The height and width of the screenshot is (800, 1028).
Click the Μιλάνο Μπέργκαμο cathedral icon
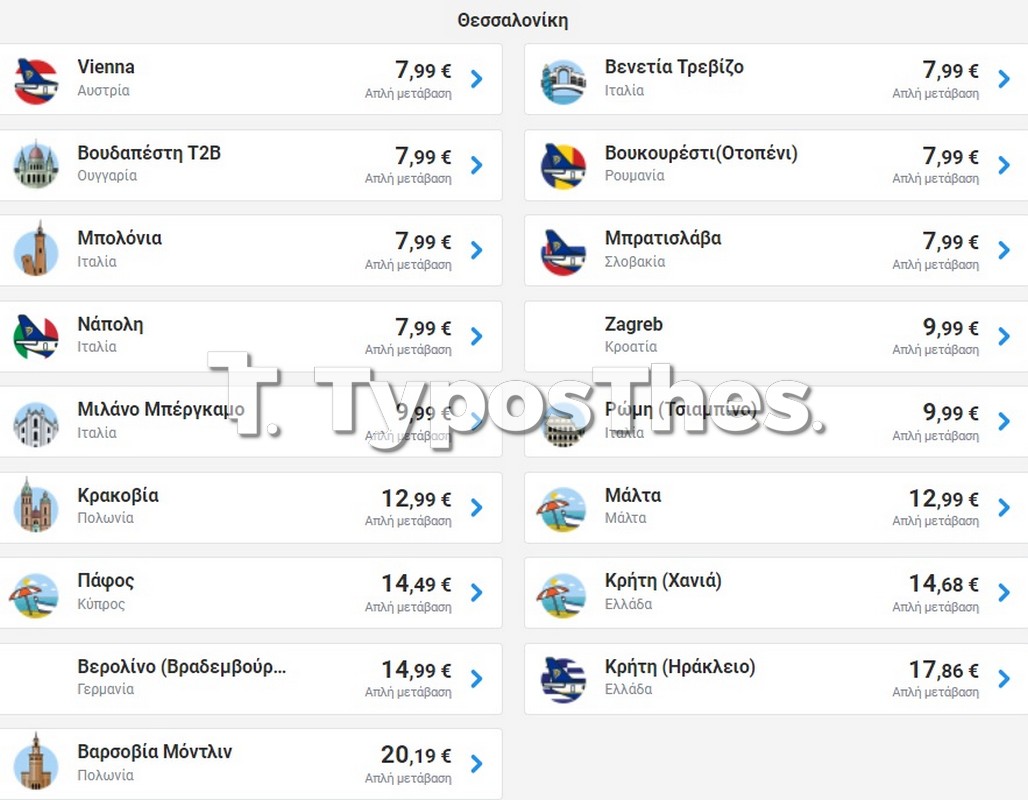click(36, 424)
